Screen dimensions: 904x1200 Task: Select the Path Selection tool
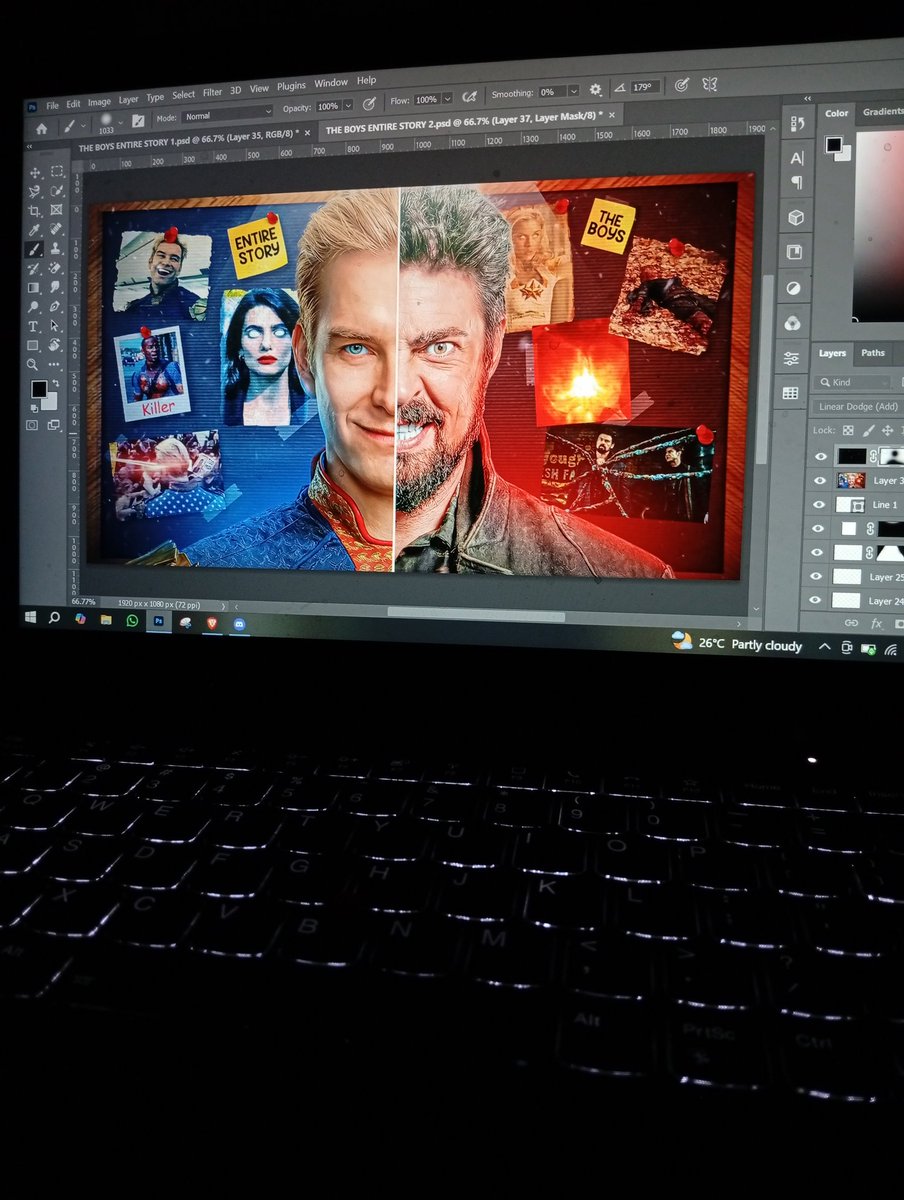55,325
